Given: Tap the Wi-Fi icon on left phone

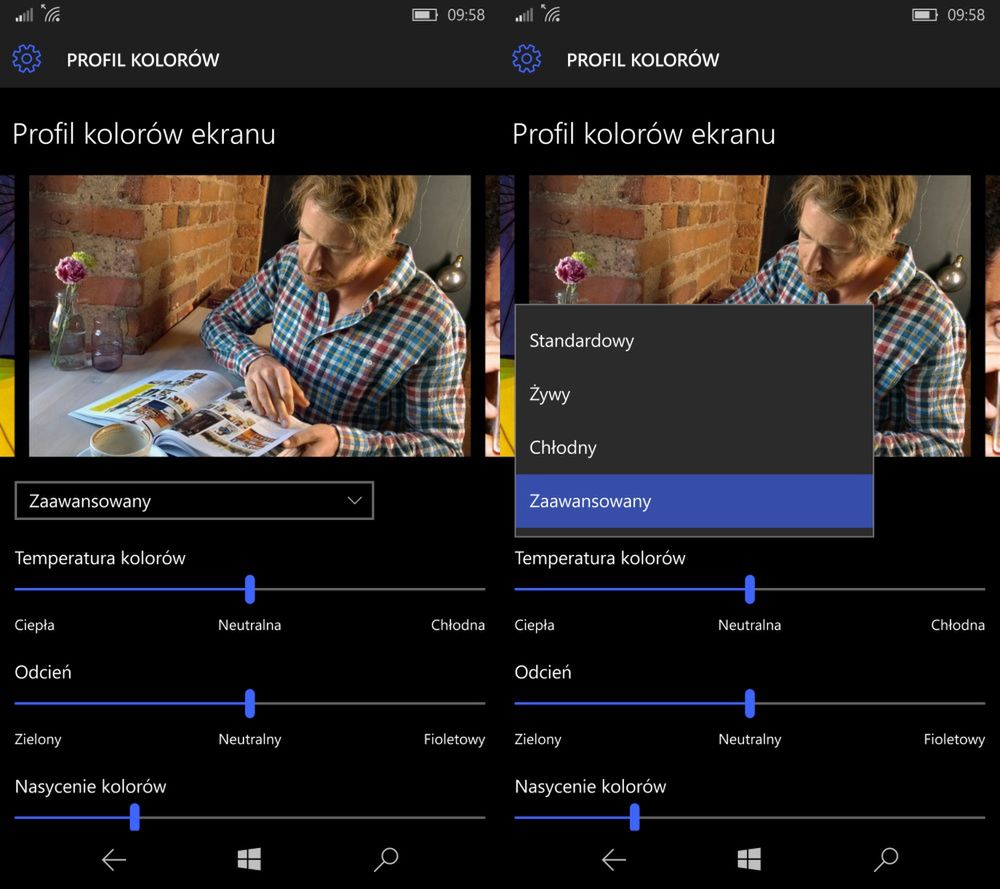Looking at the screenshot, I should [52, 13].
